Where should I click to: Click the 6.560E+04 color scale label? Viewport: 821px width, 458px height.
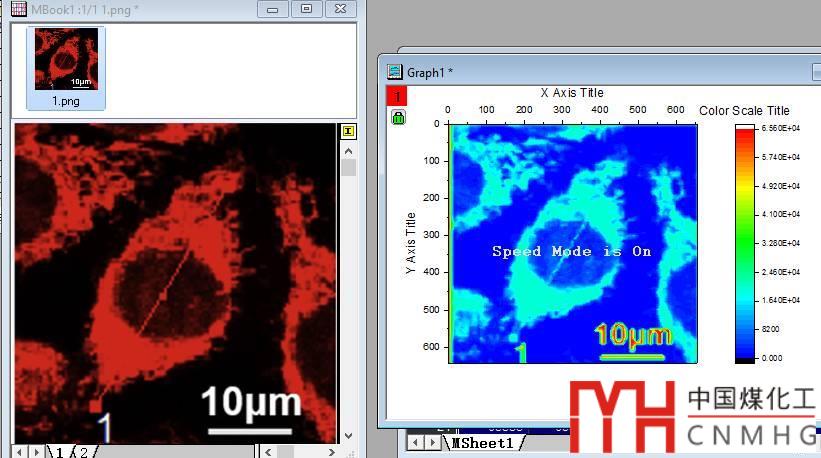(781, 128)
